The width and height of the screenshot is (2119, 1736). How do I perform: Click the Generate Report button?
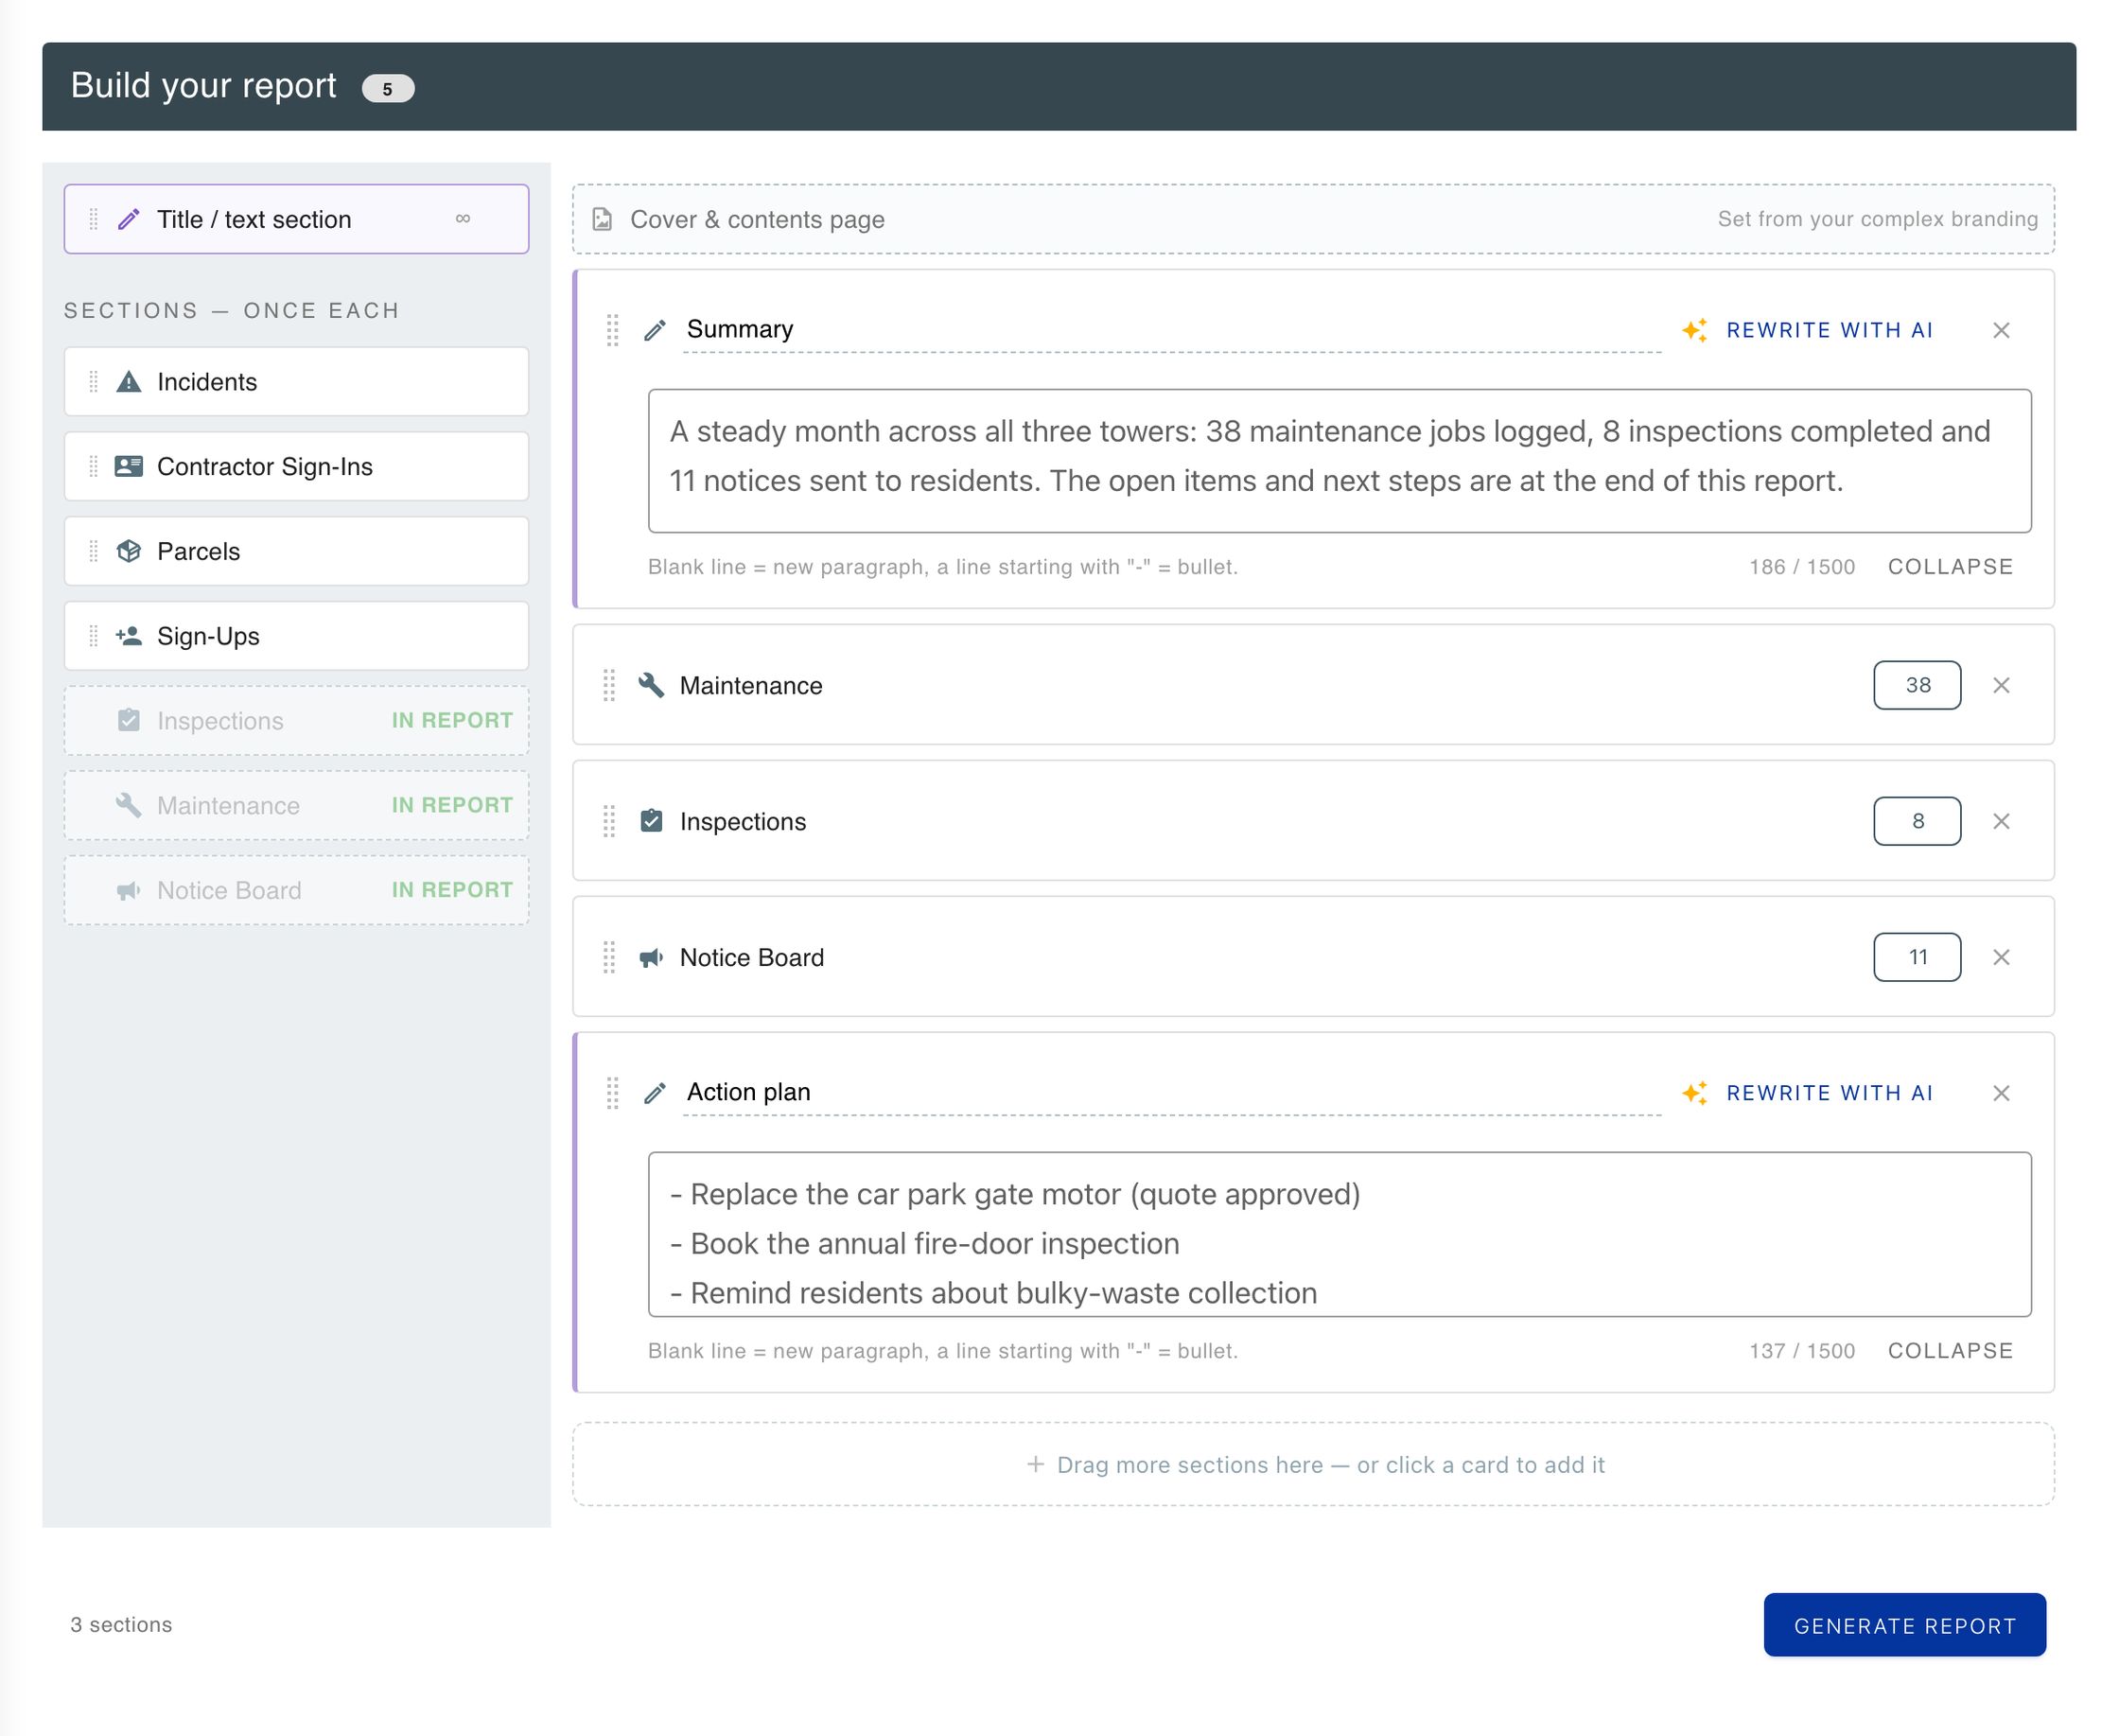coord(1904,1625)
